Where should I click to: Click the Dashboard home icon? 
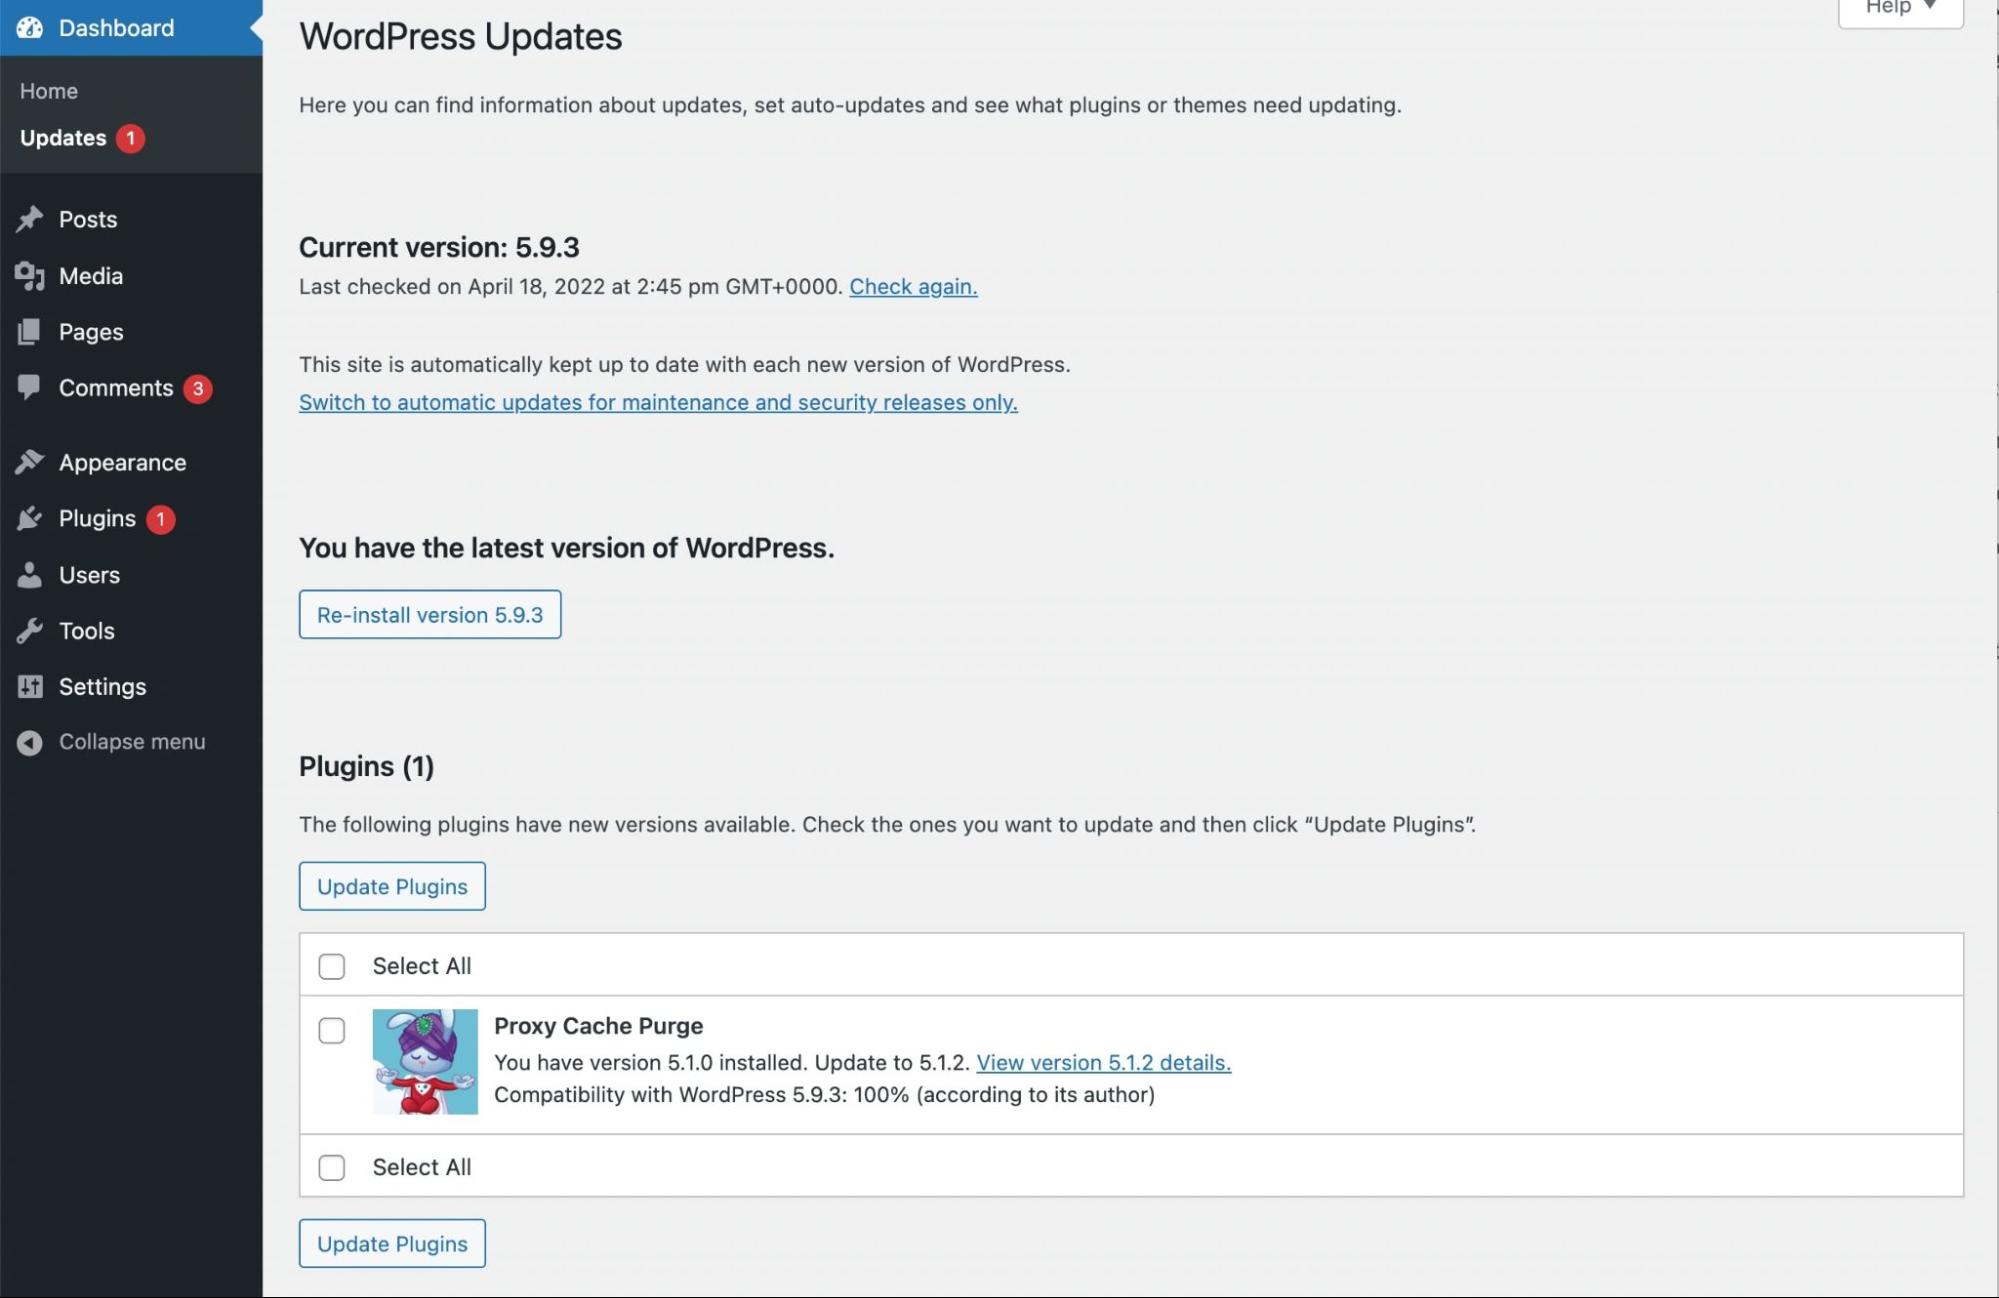[x=28, y=26]
